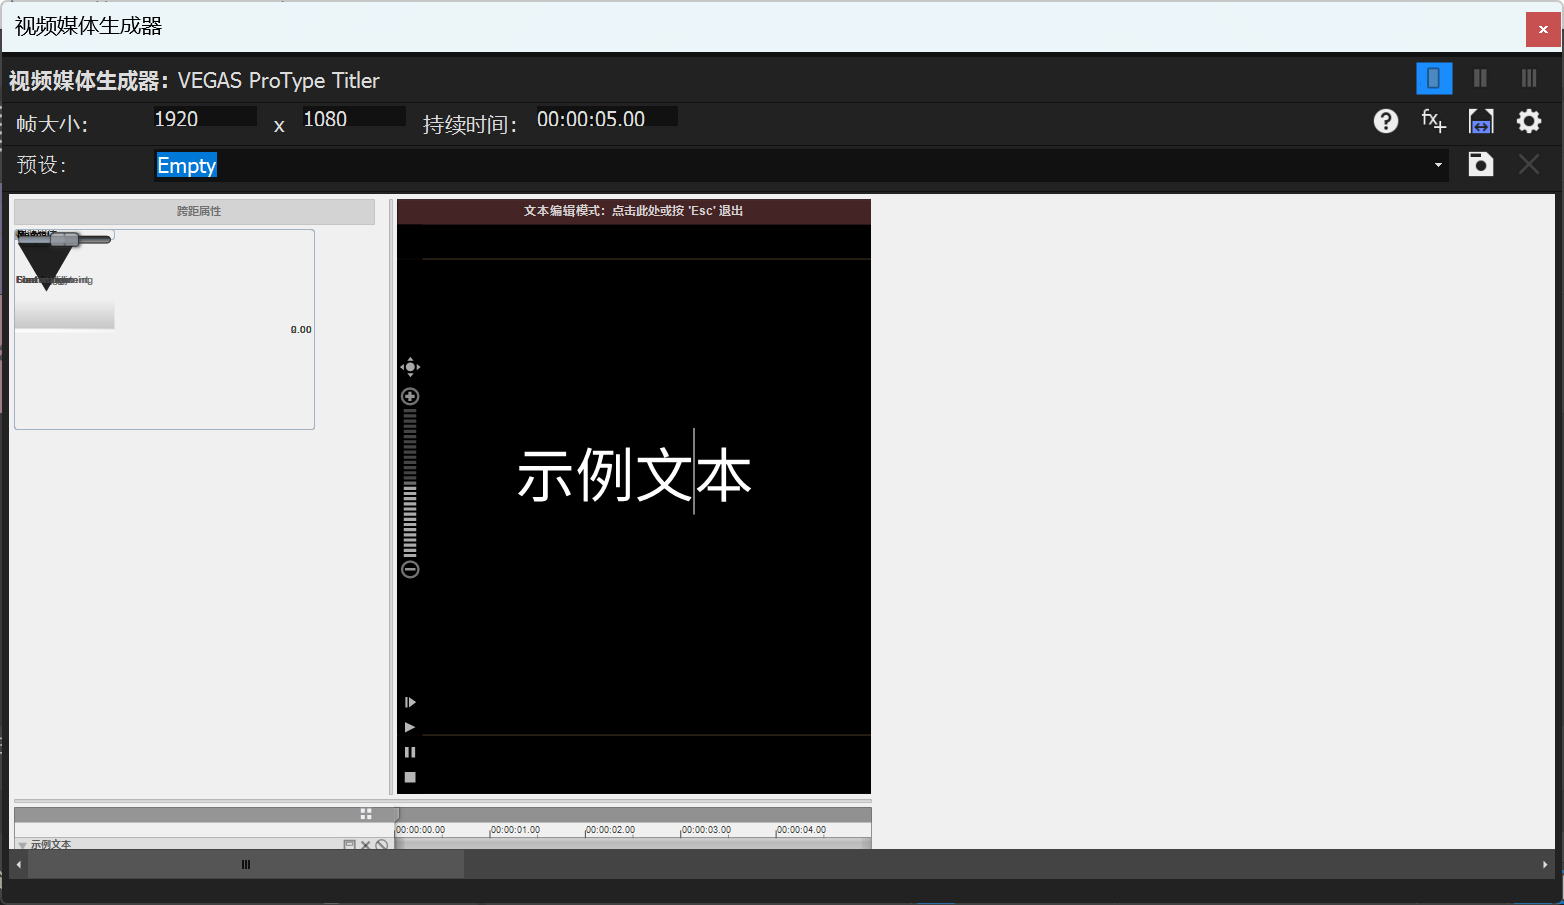This screenshot has height=905, width=1564.
Task: Click the vertical zoom slider beside canvas
Action: [x=410, y=480]
